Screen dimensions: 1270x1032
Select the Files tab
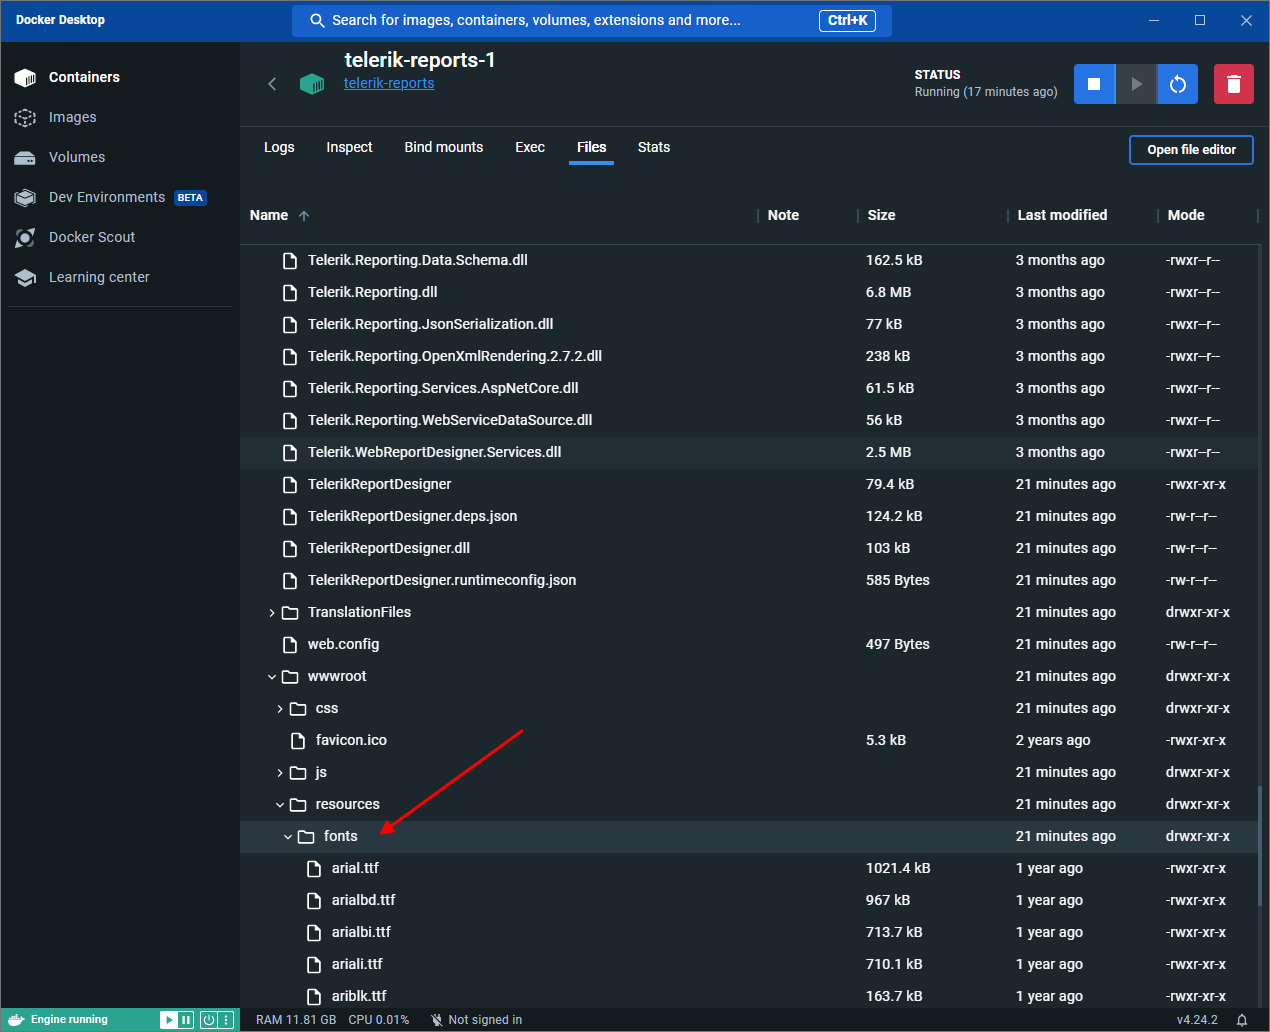click(591, 147)
